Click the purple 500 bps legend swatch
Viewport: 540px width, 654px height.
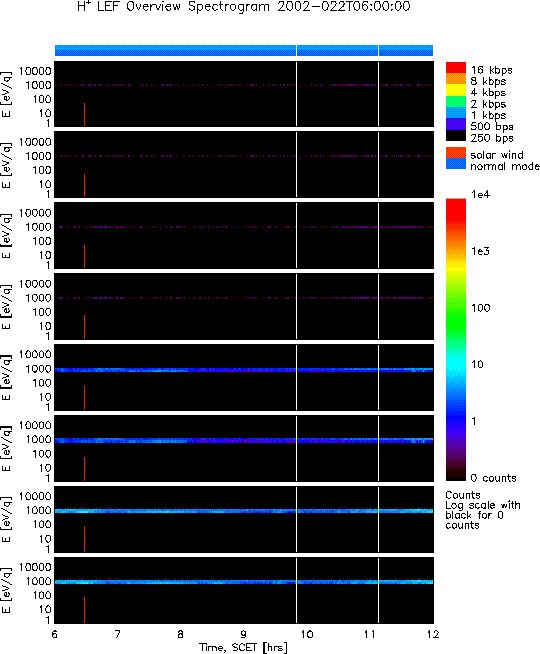(x=456, y=124)
